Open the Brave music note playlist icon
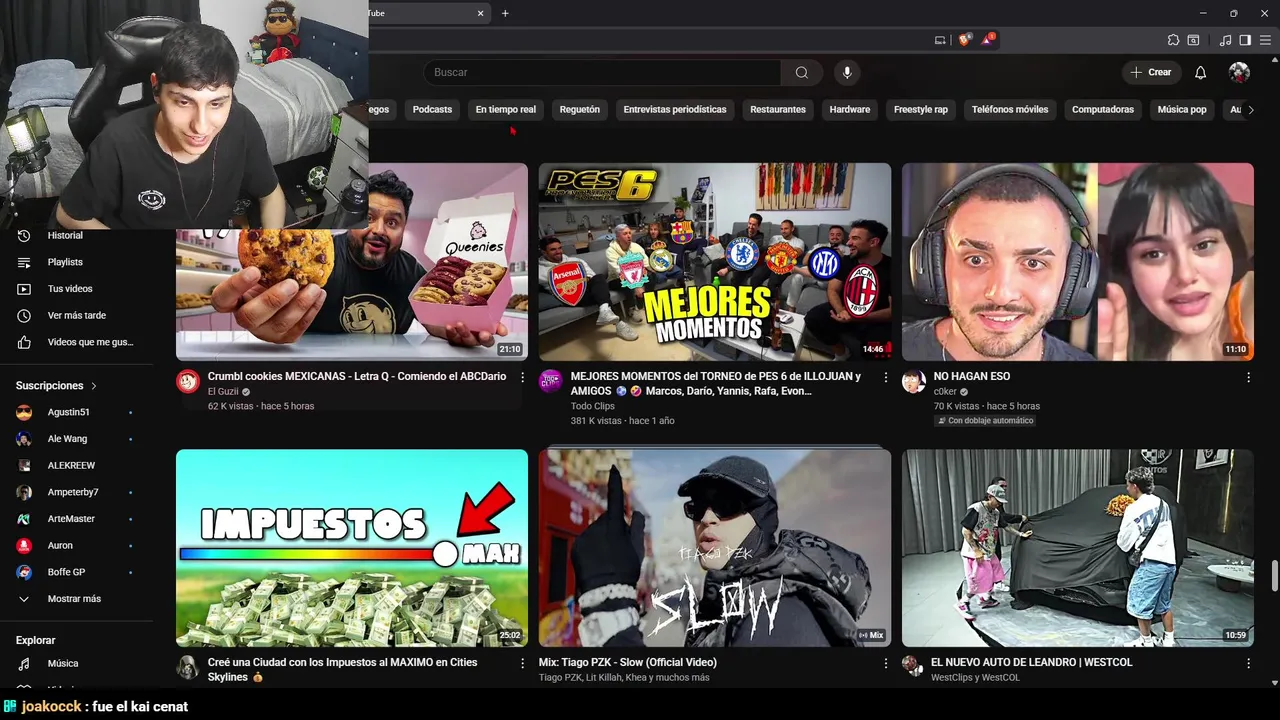 pyautogui.click(x=1225, y=40)
